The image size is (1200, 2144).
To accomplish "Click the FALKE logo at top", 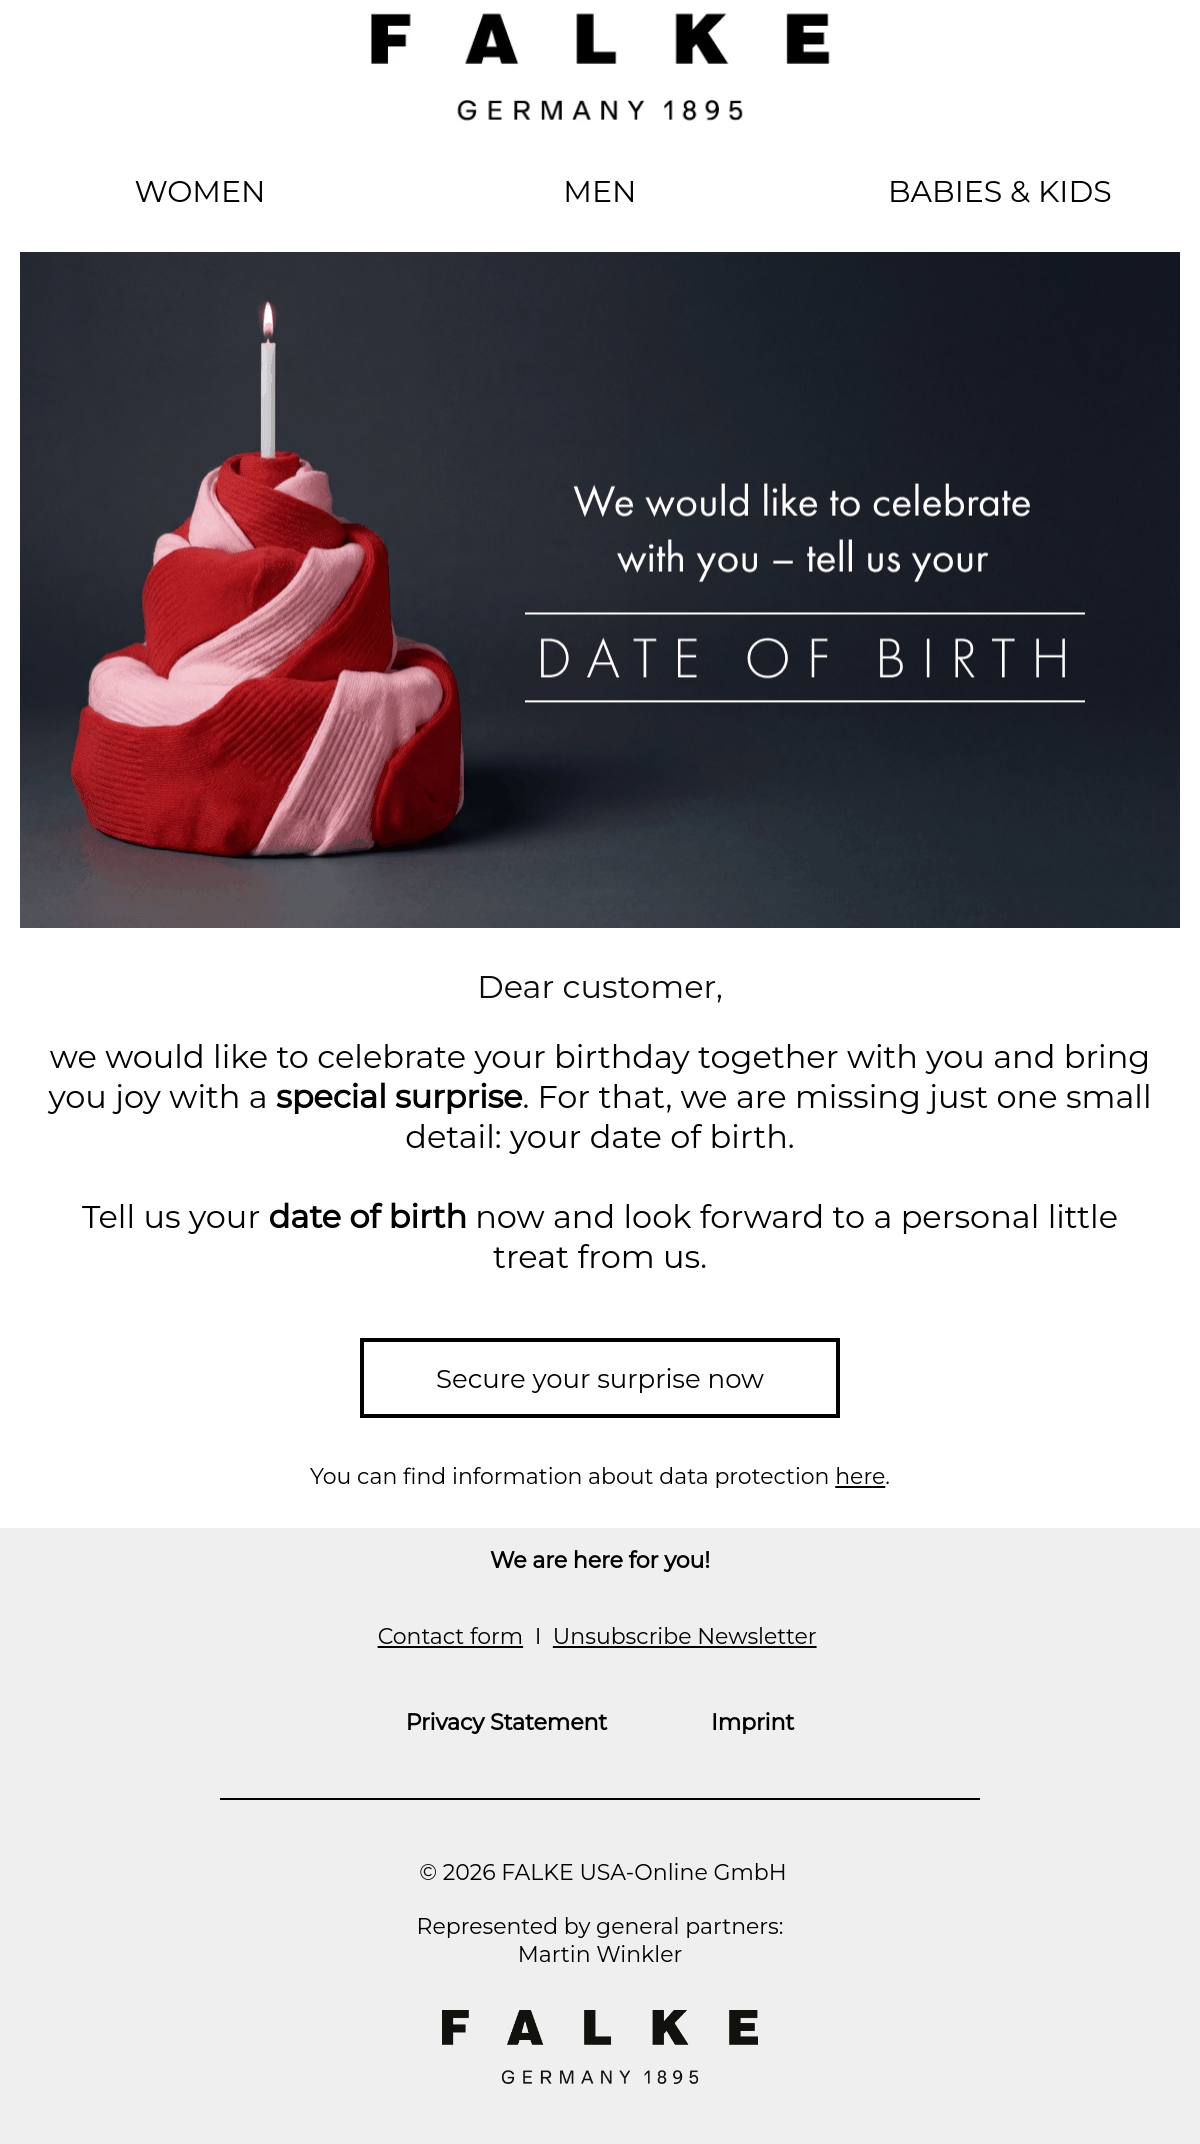I will pos(600,67).
